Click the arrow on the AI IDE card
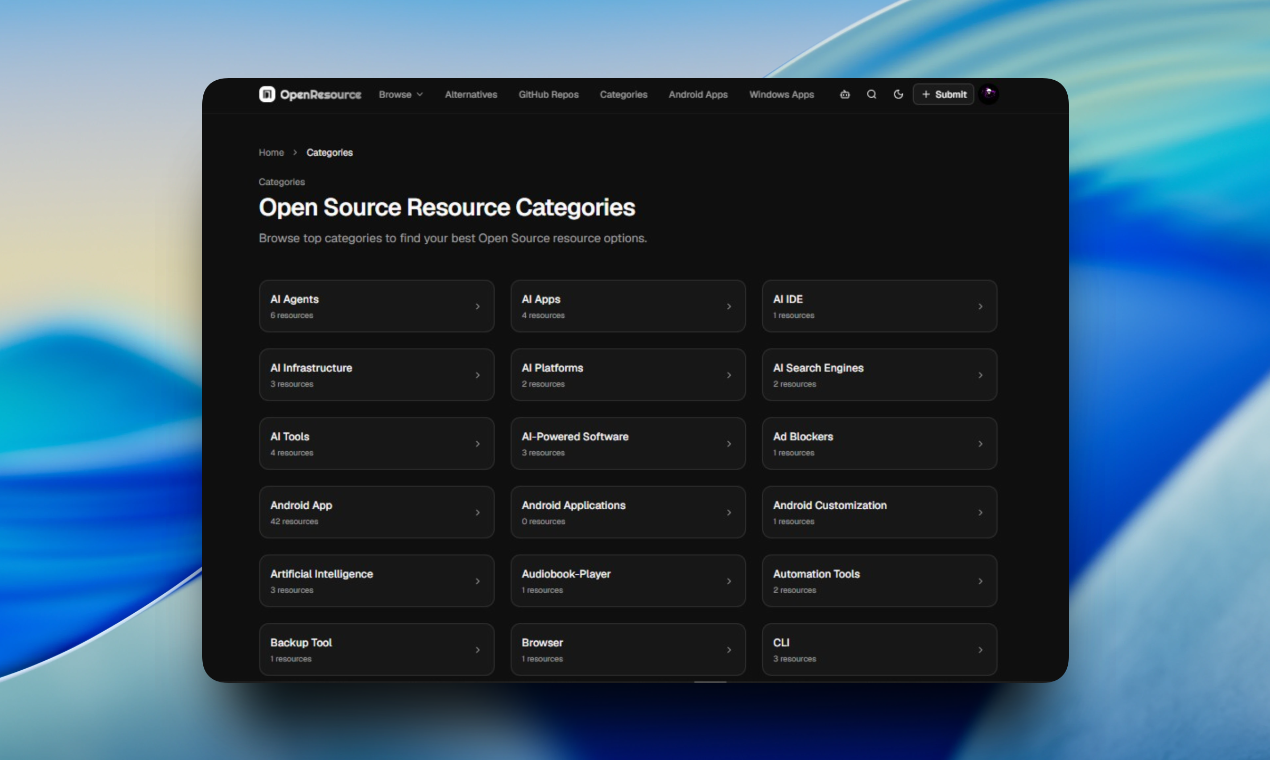The width and height of the screenshot is (1270, 760). click(980, 307)
